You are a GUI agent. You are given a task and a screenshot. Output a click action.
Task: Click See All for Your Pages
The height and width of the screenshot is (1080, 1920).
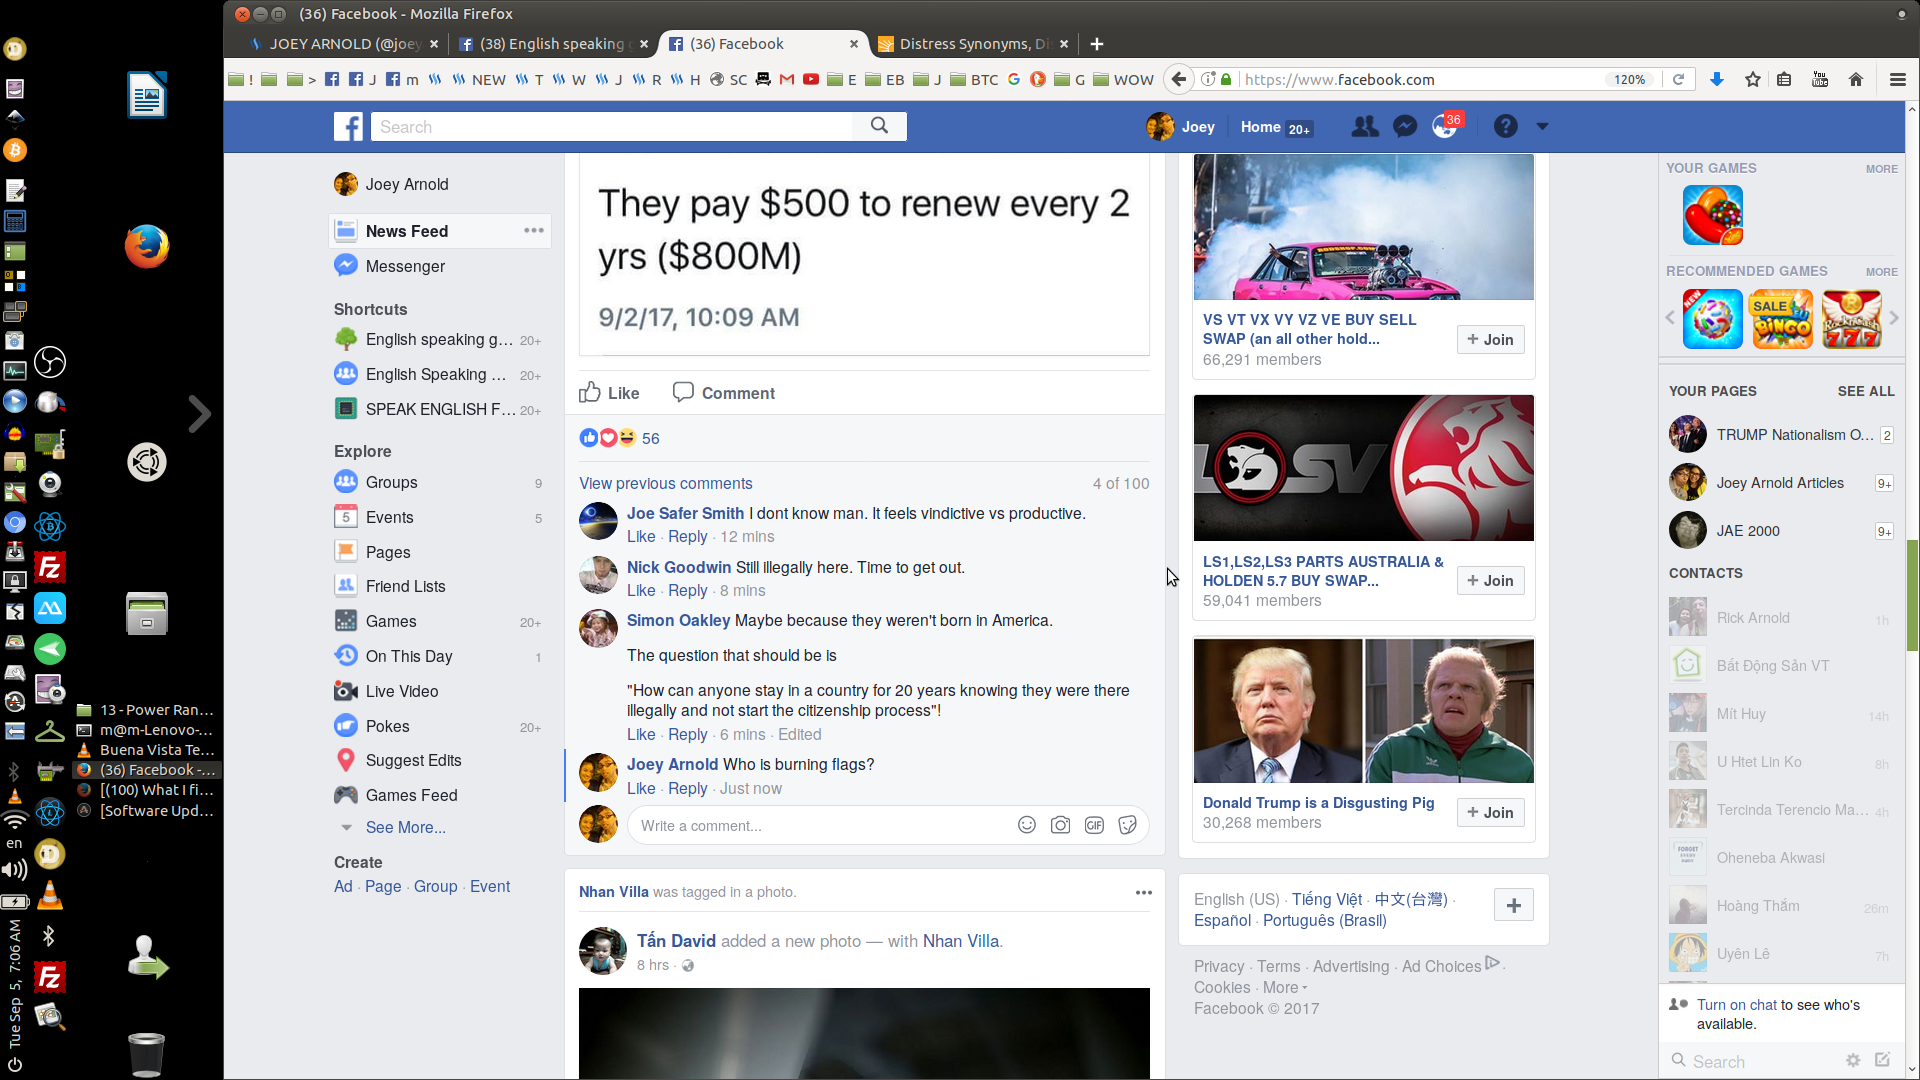tap(1866, 391)
